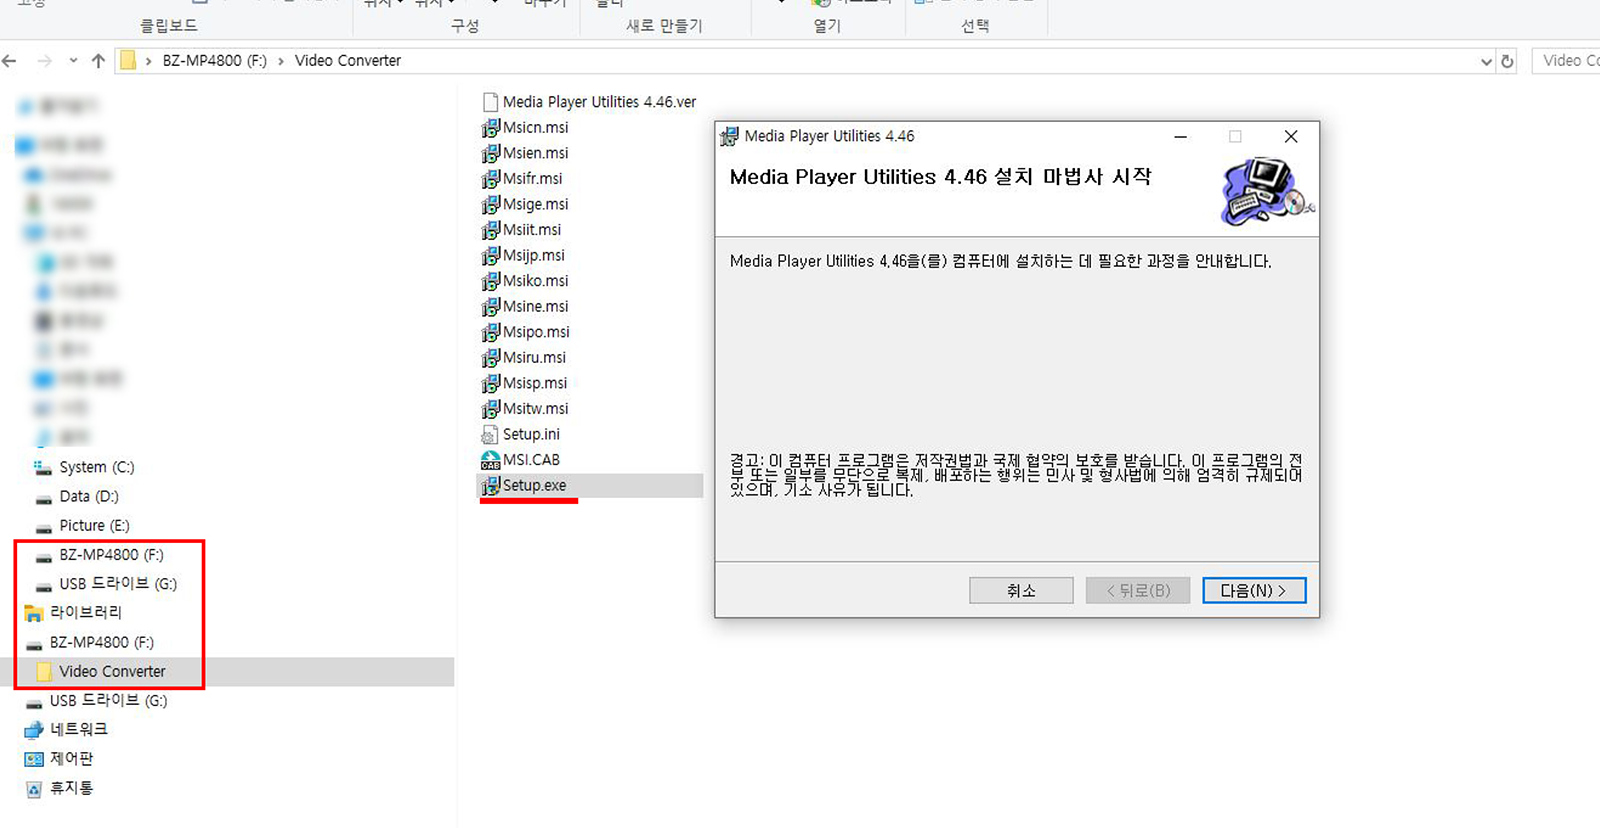
Task: Click the folder icon in address bar
Action: (128, 61)
